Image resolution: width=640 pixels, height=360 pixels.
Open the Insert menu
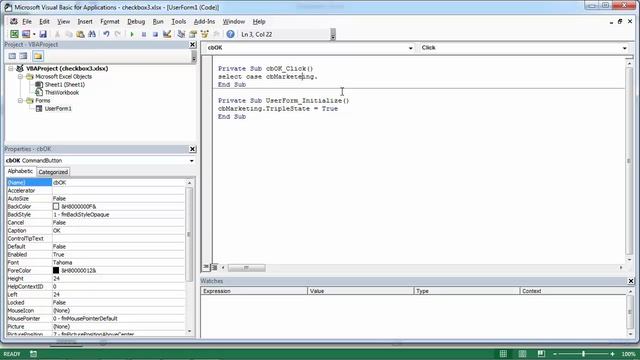tap(85, 22)
